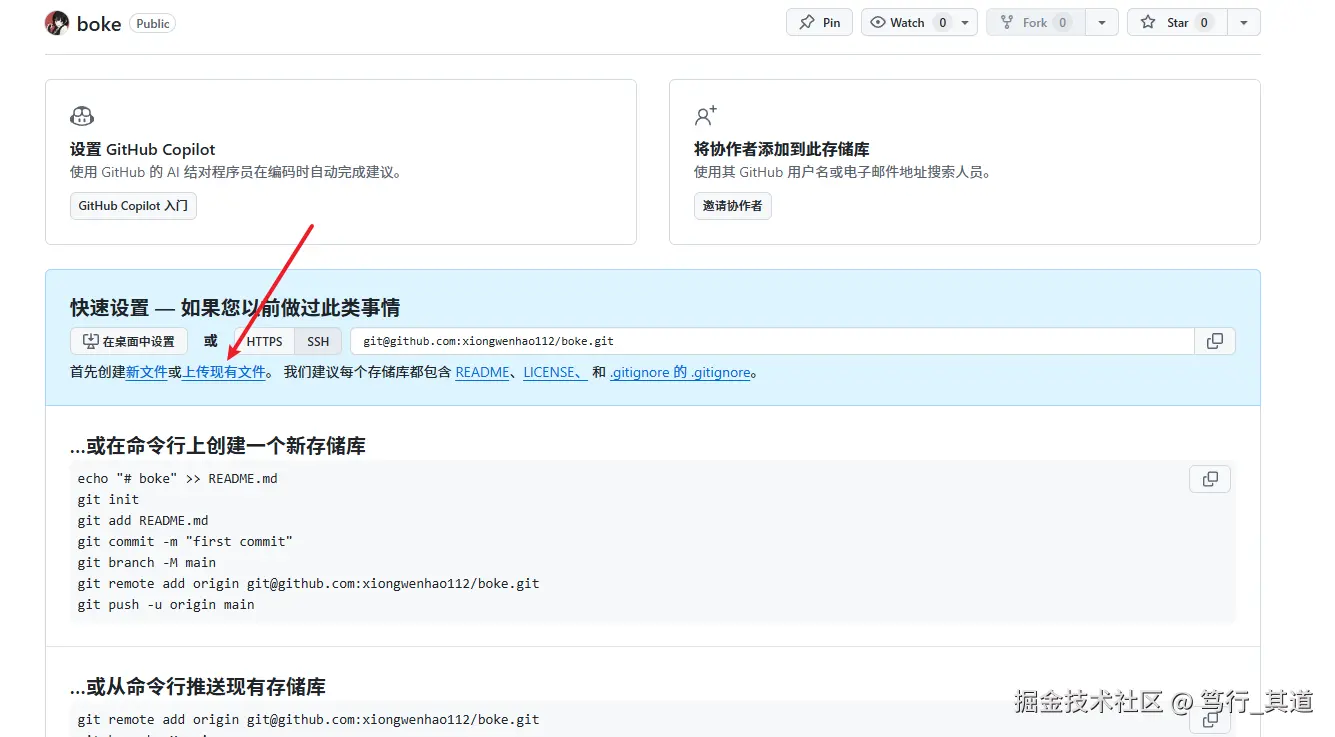
Task: Click the 'git commit -m "first commit"' line
Action: [x=185, y=541]
